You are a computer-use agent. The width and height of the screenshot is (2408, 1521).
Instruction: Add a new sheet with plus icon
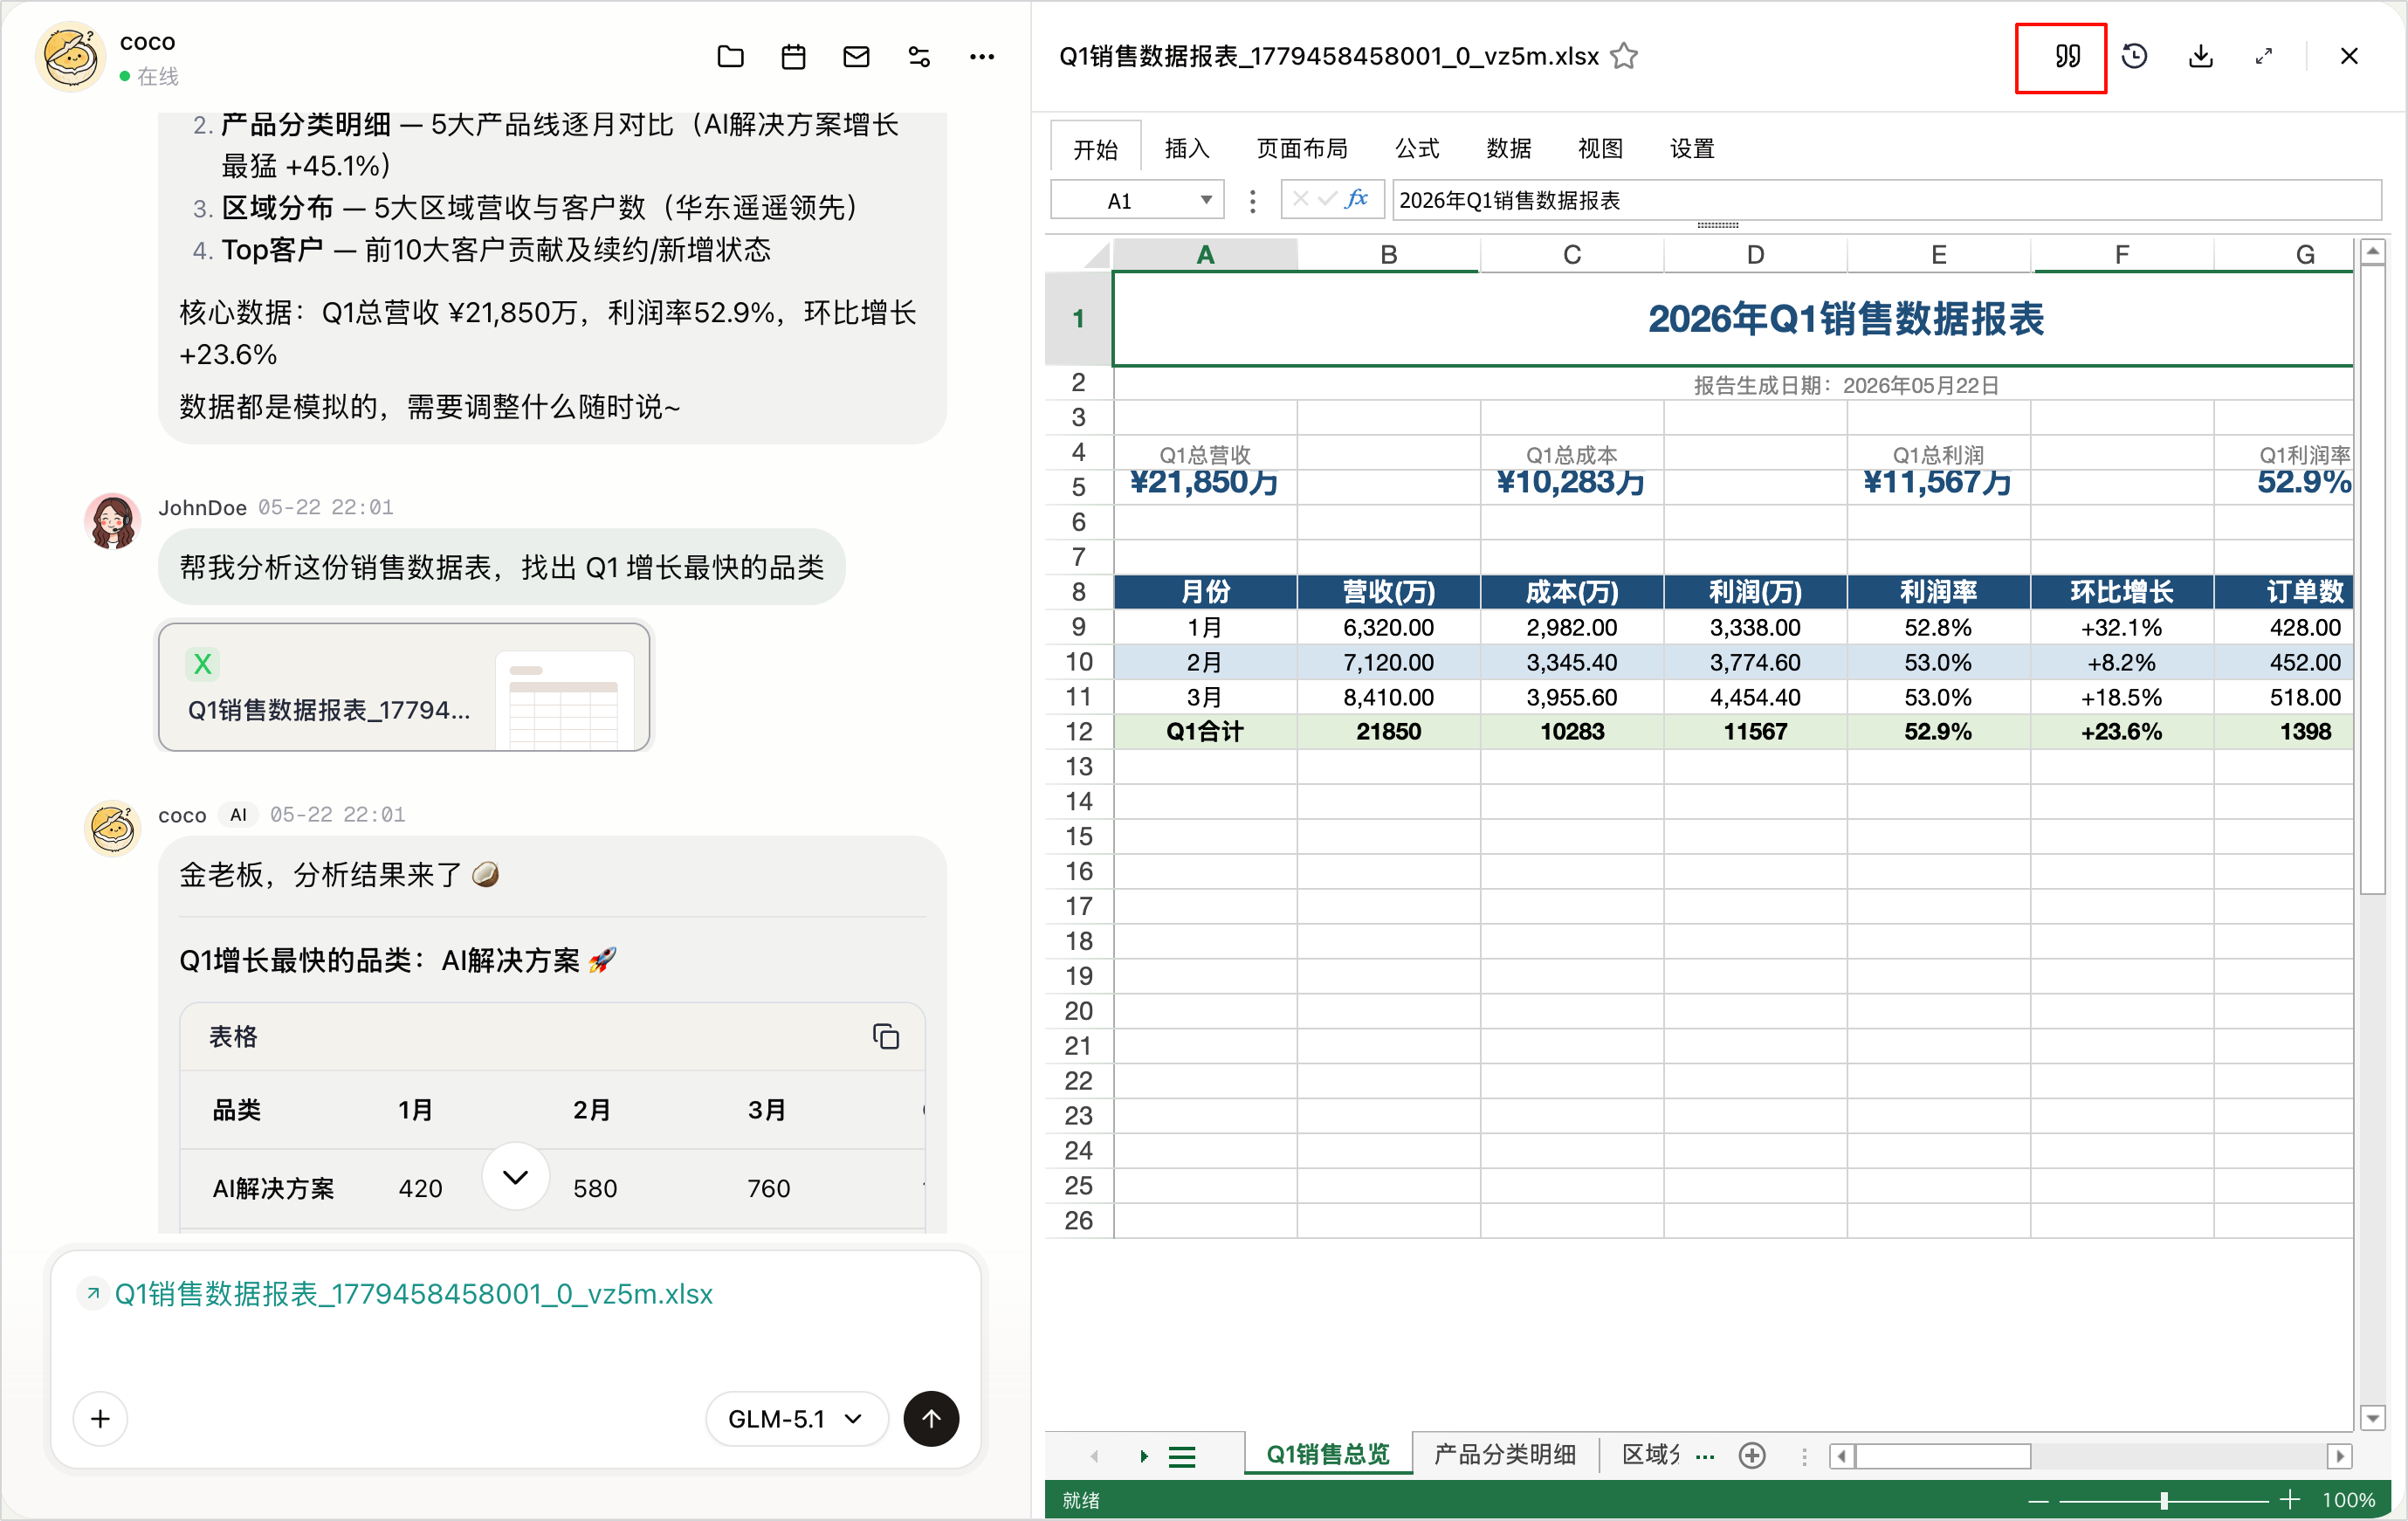tap(1751, 1455)
